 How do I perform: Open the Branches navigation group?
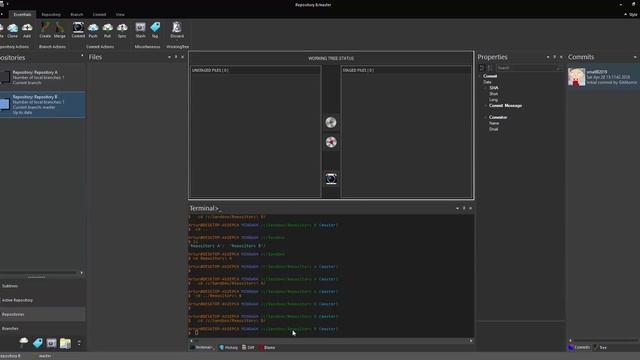tap(42, 329)
